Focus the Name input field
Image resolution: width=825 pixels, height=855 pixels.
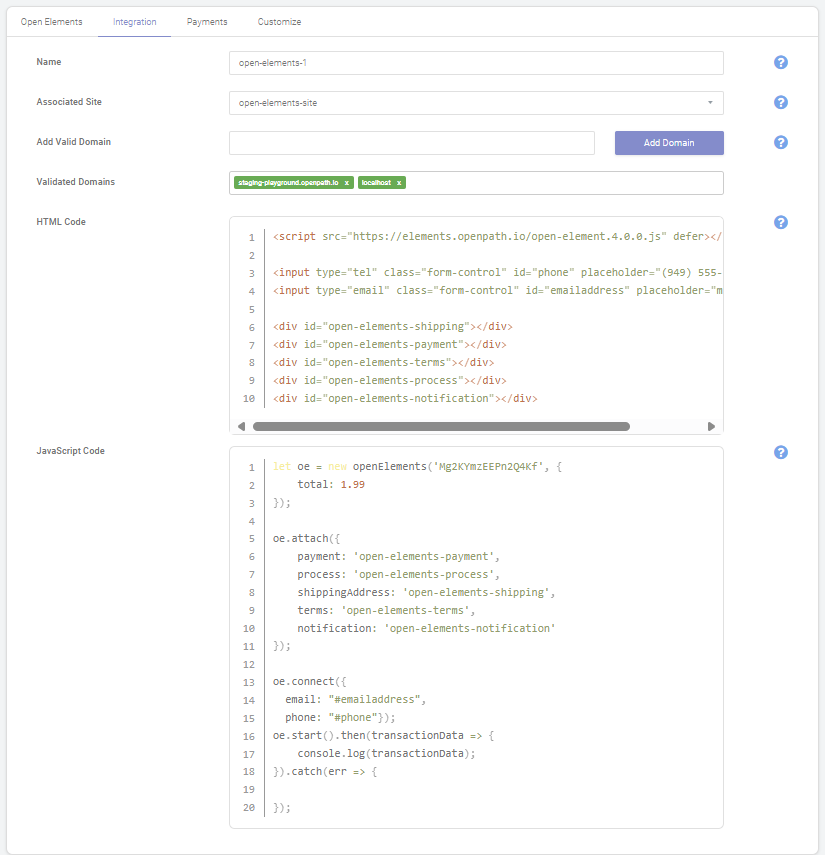[476, 63]
